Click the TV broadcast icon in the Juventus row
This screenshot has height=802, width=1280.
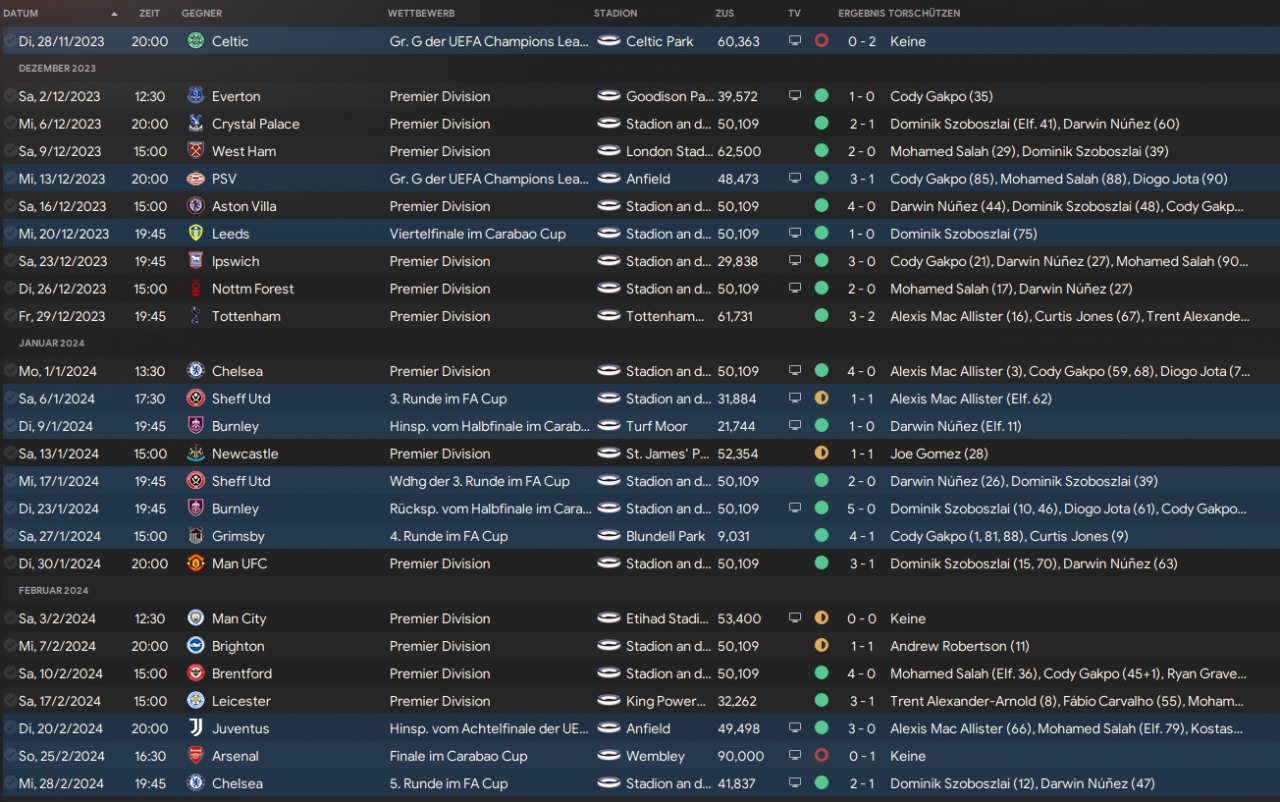point(795,729)
